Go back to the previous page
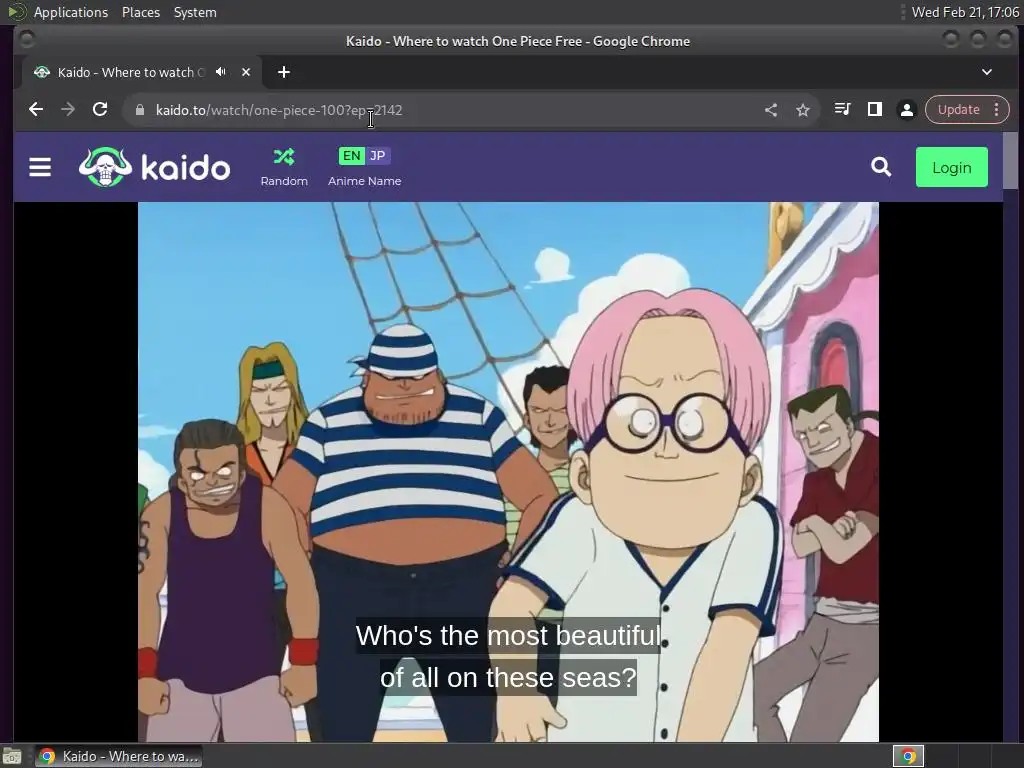1024x768 pixels. tap(36, 110)
